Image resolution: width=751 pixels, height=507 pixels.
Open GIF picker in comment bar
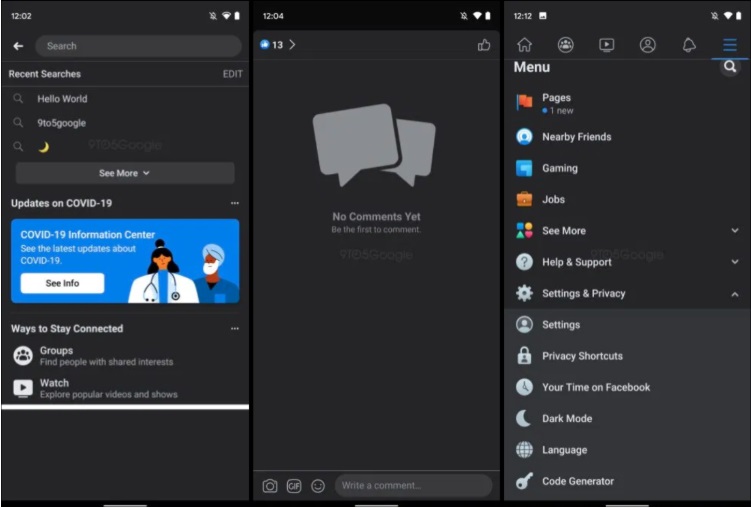click(x=294, y=486)
